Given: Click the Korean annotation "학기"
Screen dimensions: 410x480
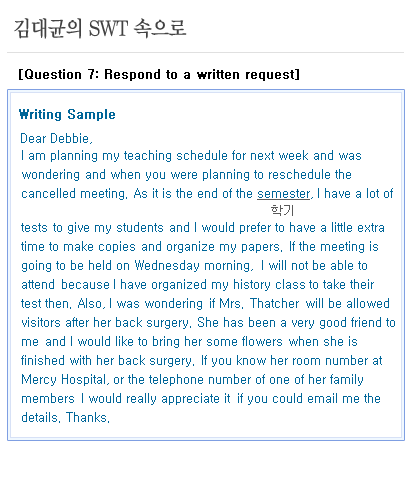Looking at the screenshot, I should point(282,210).
